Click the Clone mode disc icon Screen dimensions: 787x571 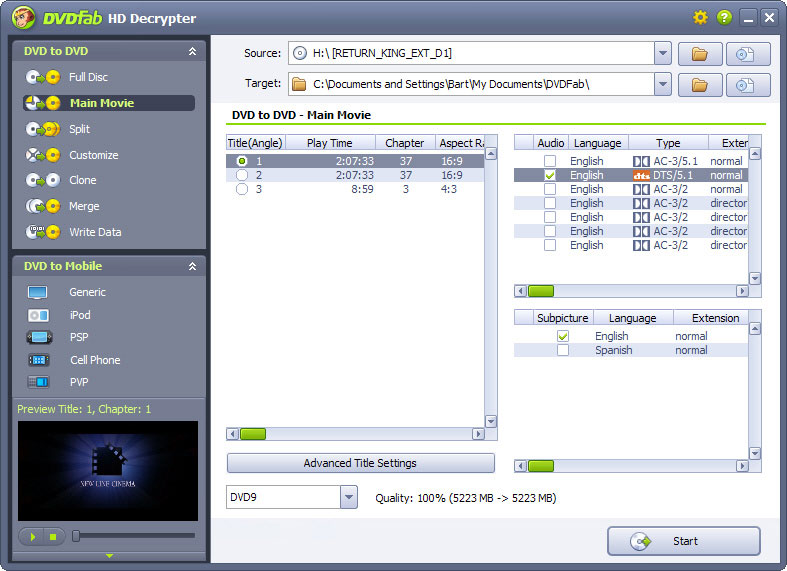coord(43,180)
